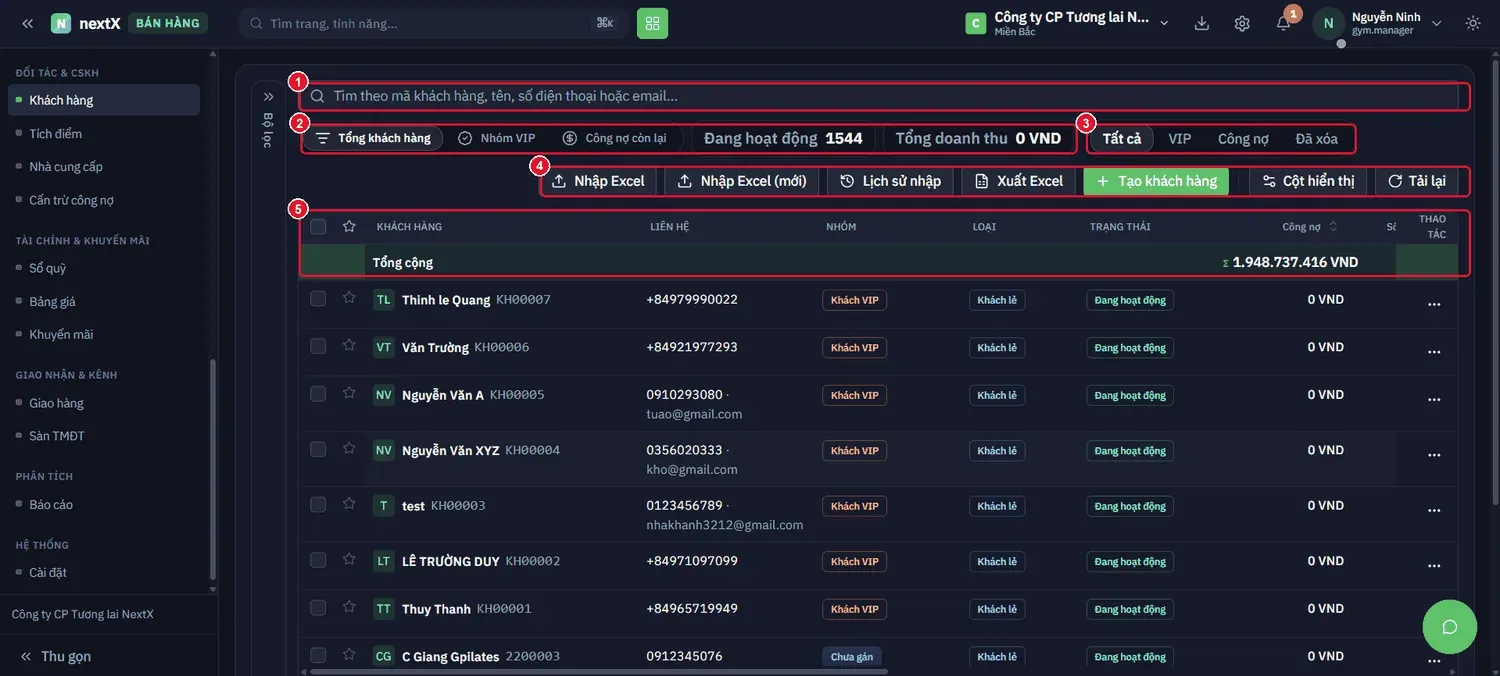
Task: Star the customer Văn Trường
Action: pos(349,346)
